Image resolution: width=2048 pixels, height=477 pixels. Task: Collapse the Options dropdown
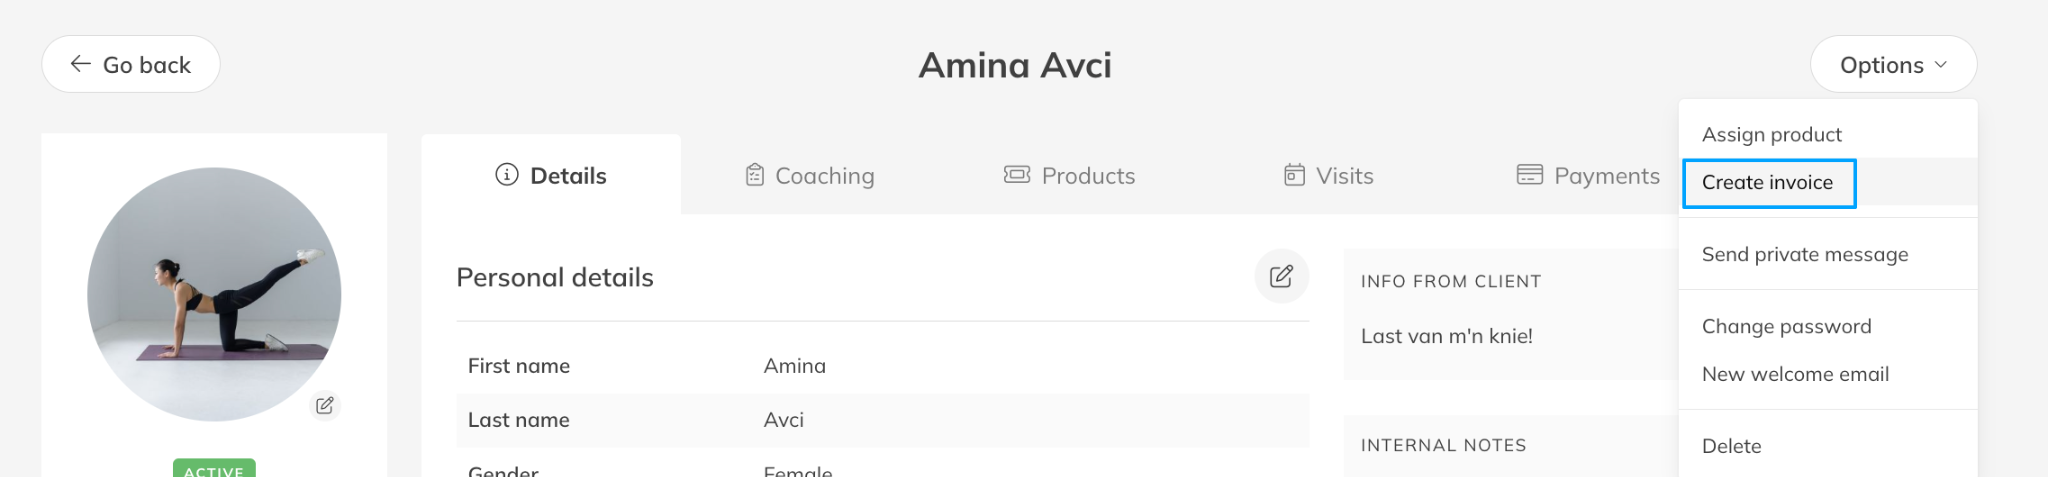(x=1893, y=65)
